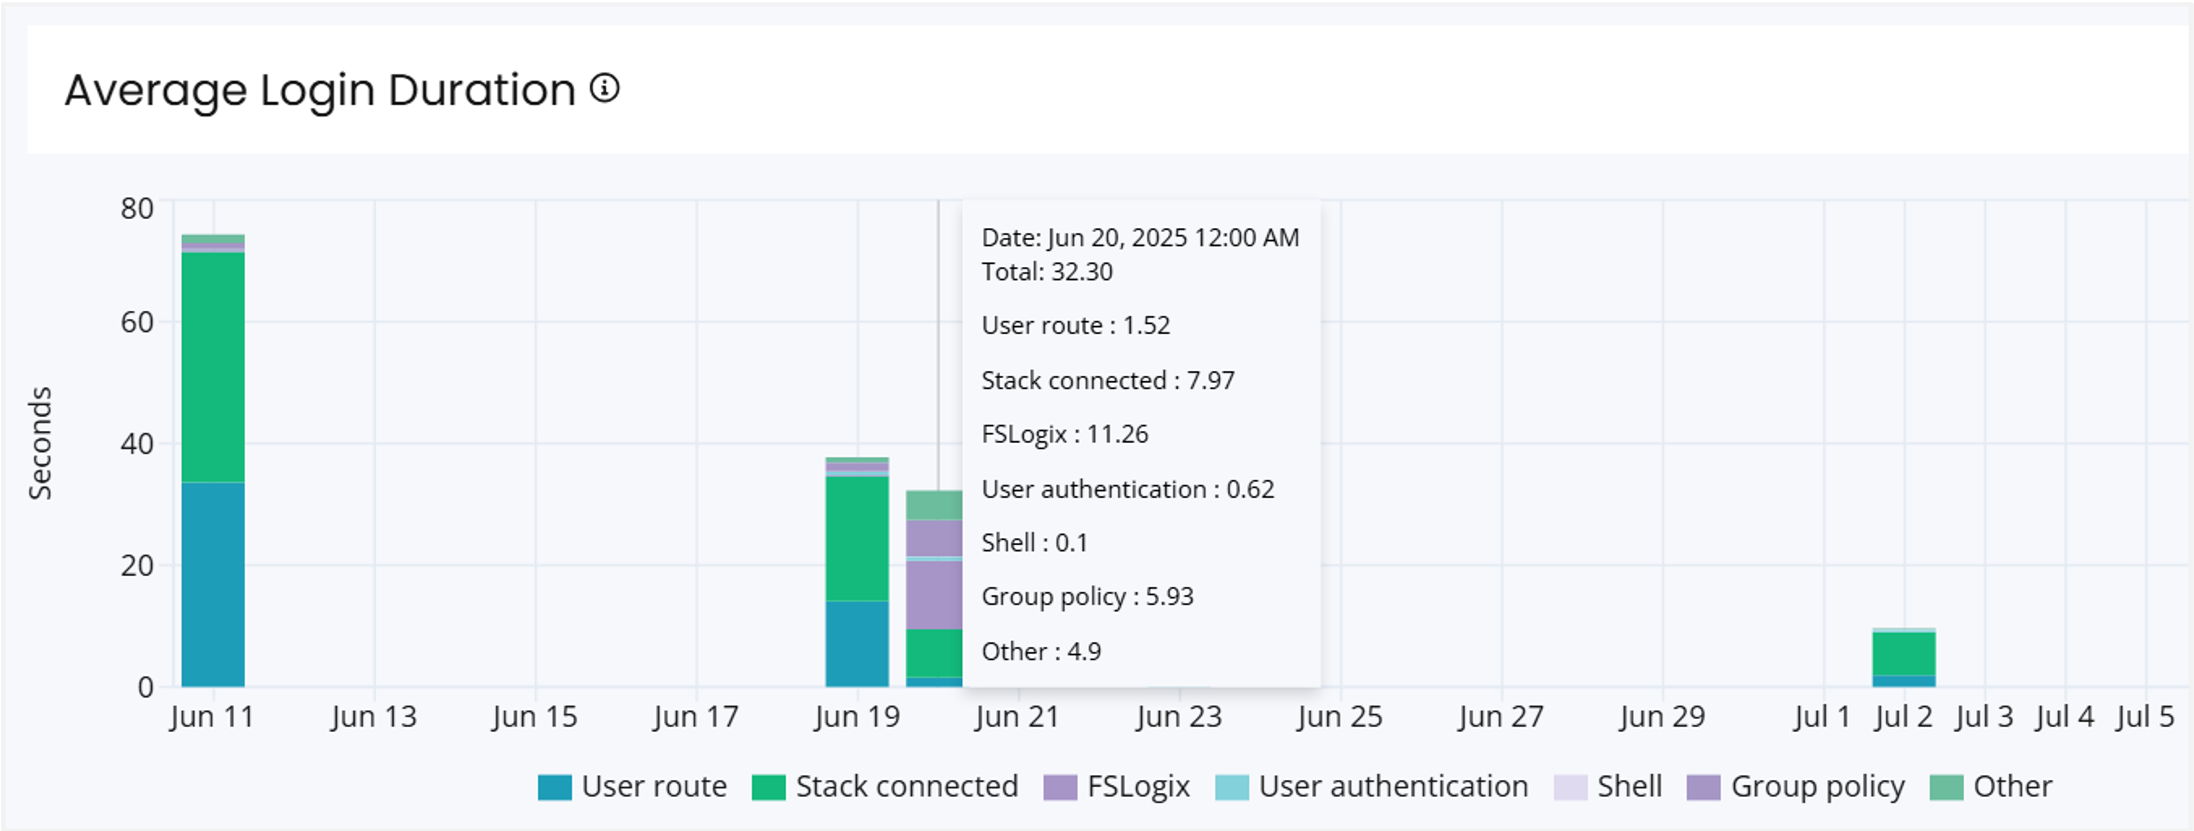
Task: Toggle the Shell series legend label
Action: tap(1629, 787)
